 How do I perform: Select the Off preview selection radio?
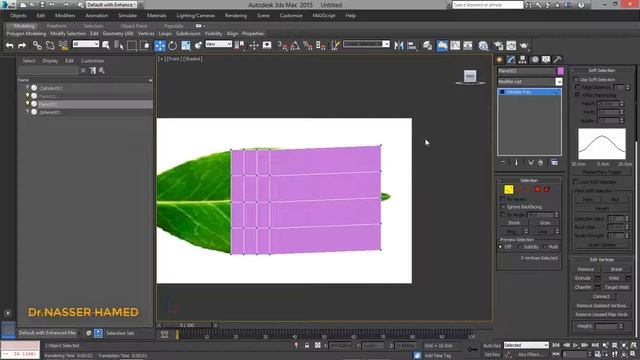pyautogui.click(x=500, y=247)
